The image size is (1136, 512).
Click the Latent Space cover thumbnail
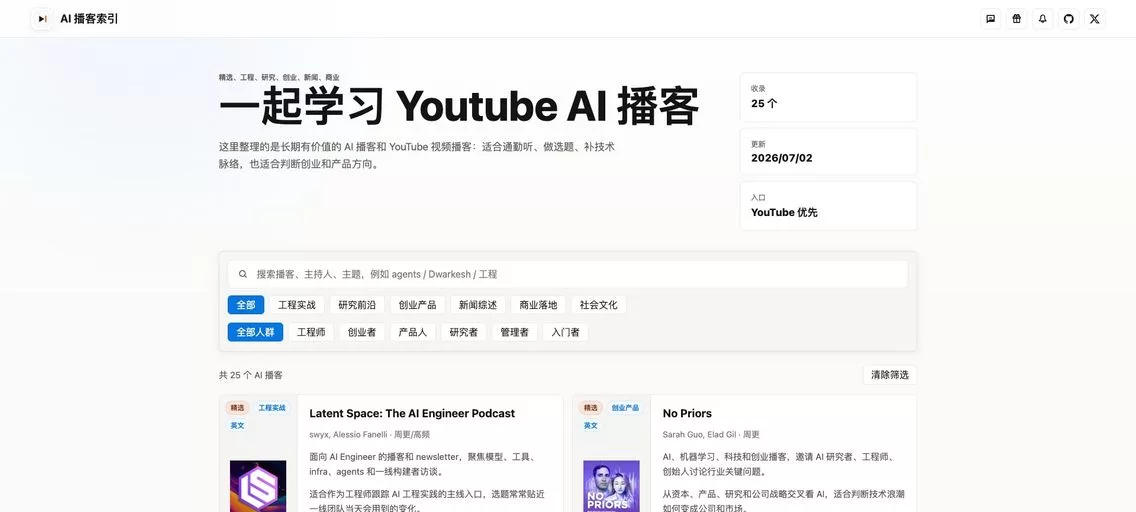pos(258,486)
